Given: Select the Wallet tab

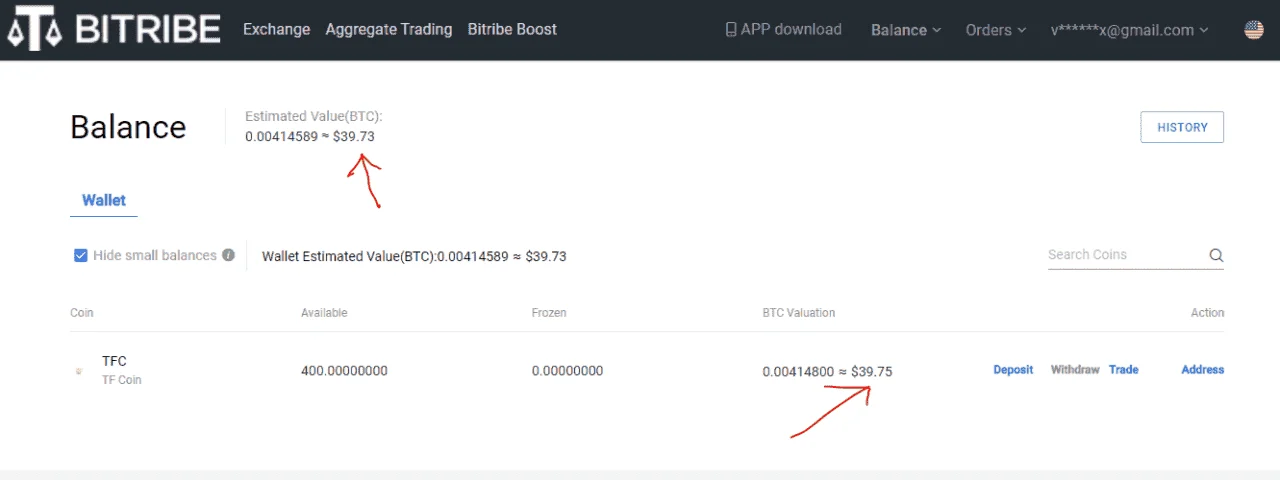Looking at the screenshot, I should (104, 200).
